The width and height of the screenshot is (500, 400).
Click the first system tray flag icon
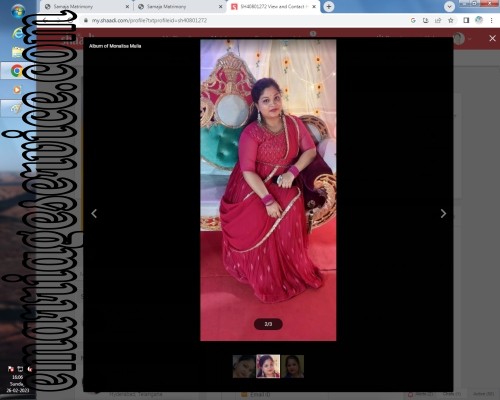click(x=11, y=369)
